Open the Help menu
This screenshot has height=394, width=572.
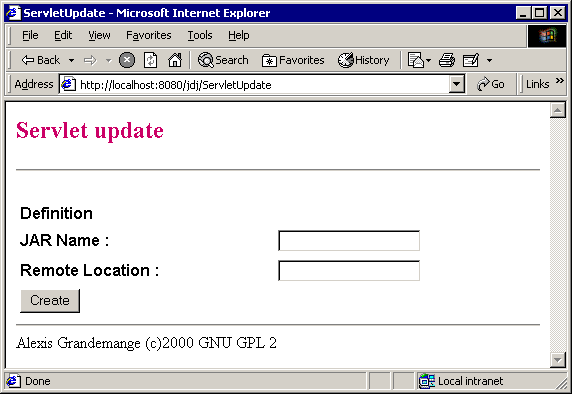[239, 35]
